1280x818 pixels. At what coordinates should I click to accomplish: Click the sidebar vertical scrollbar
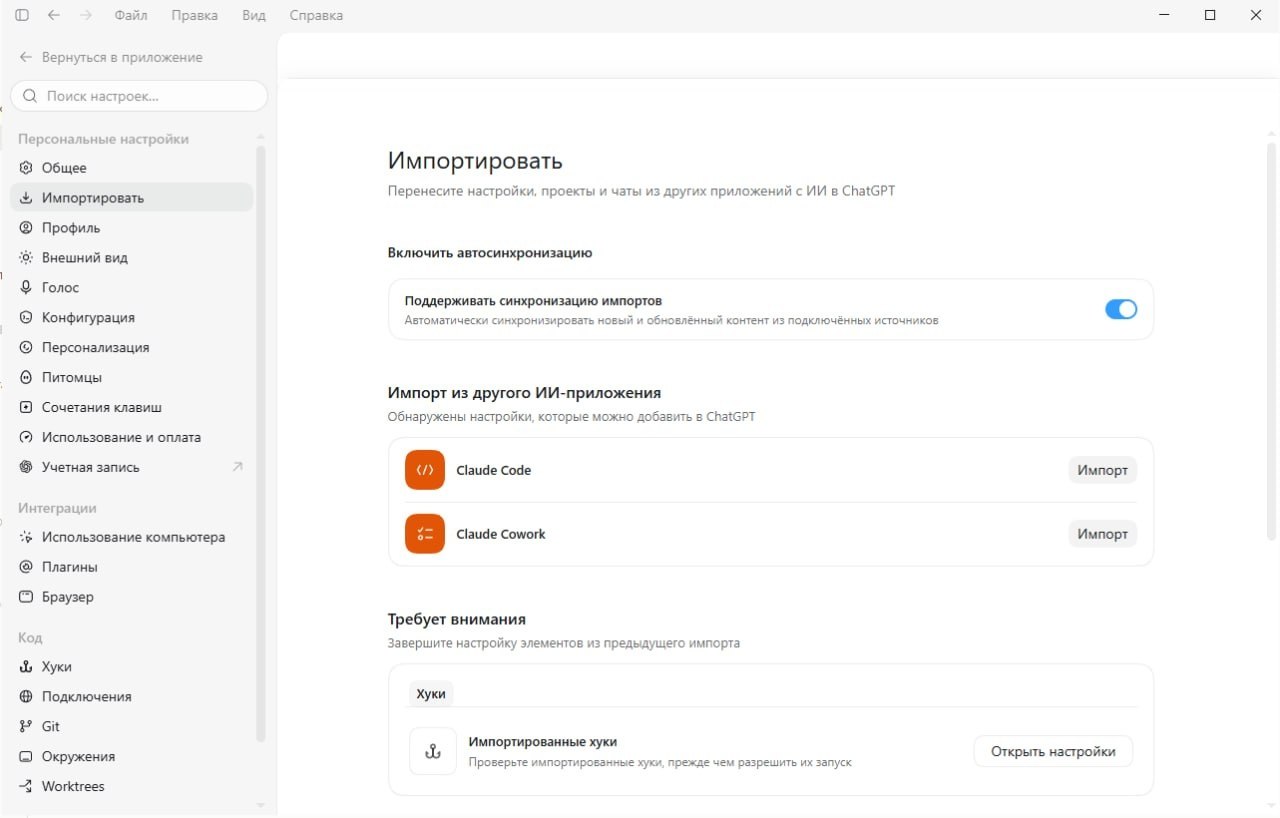261,443
